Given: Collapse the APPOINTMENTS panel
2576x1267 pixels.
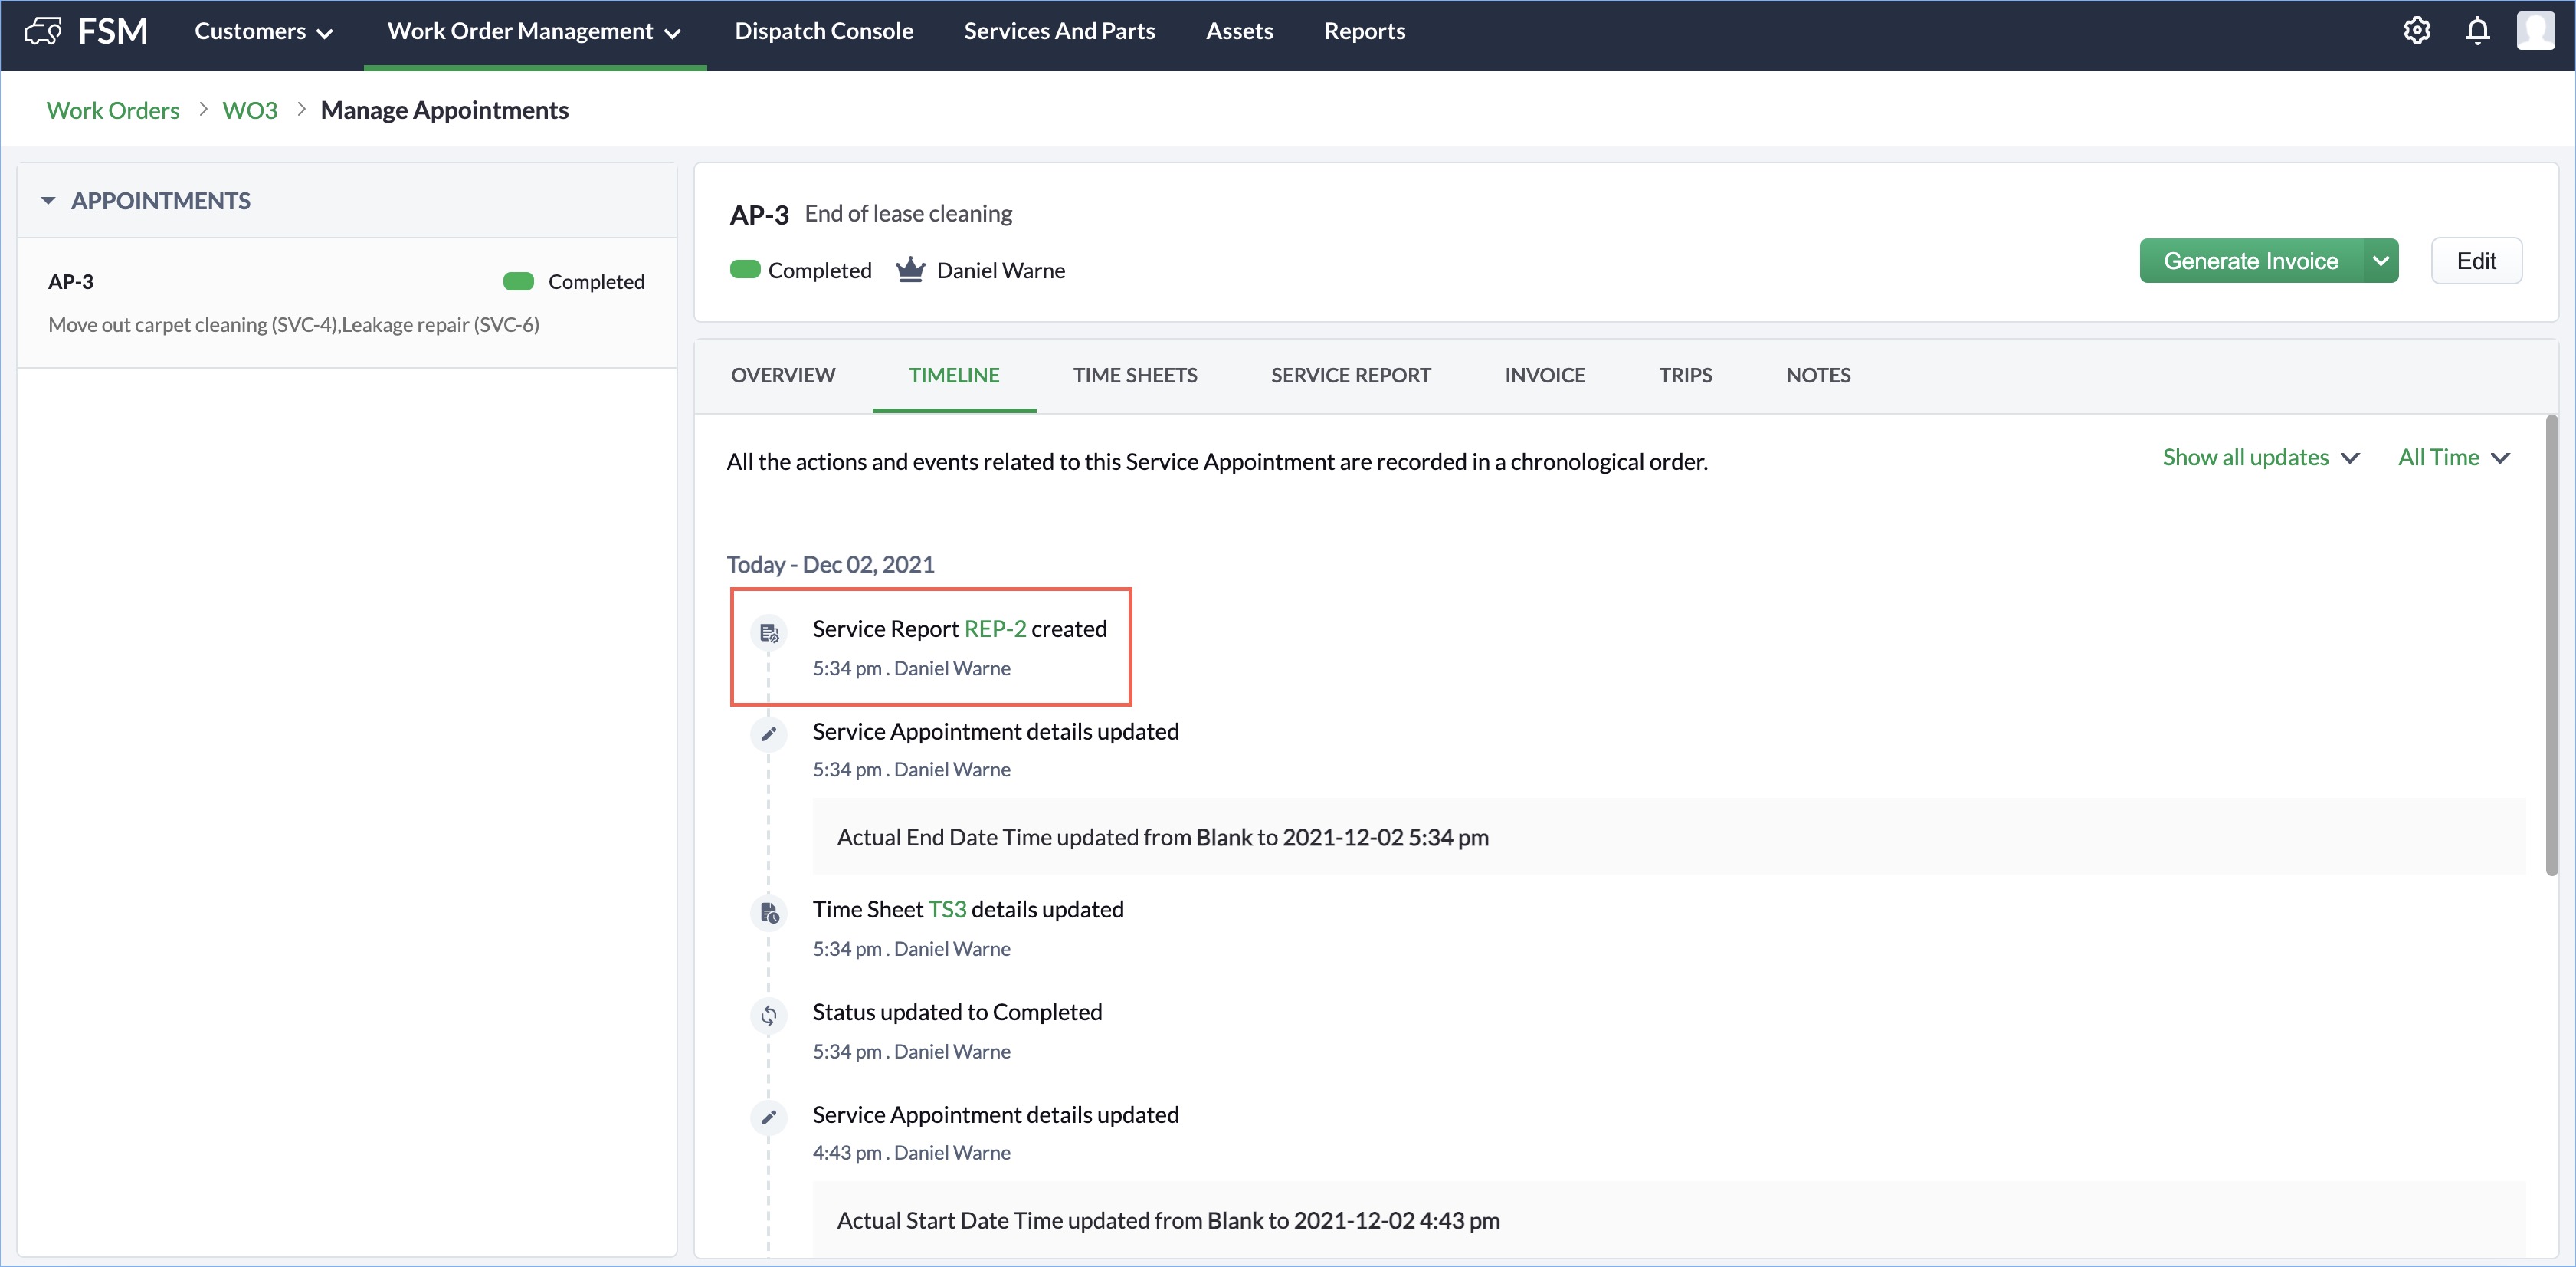Looking at the screenshot, I should [x=48, y=201].
